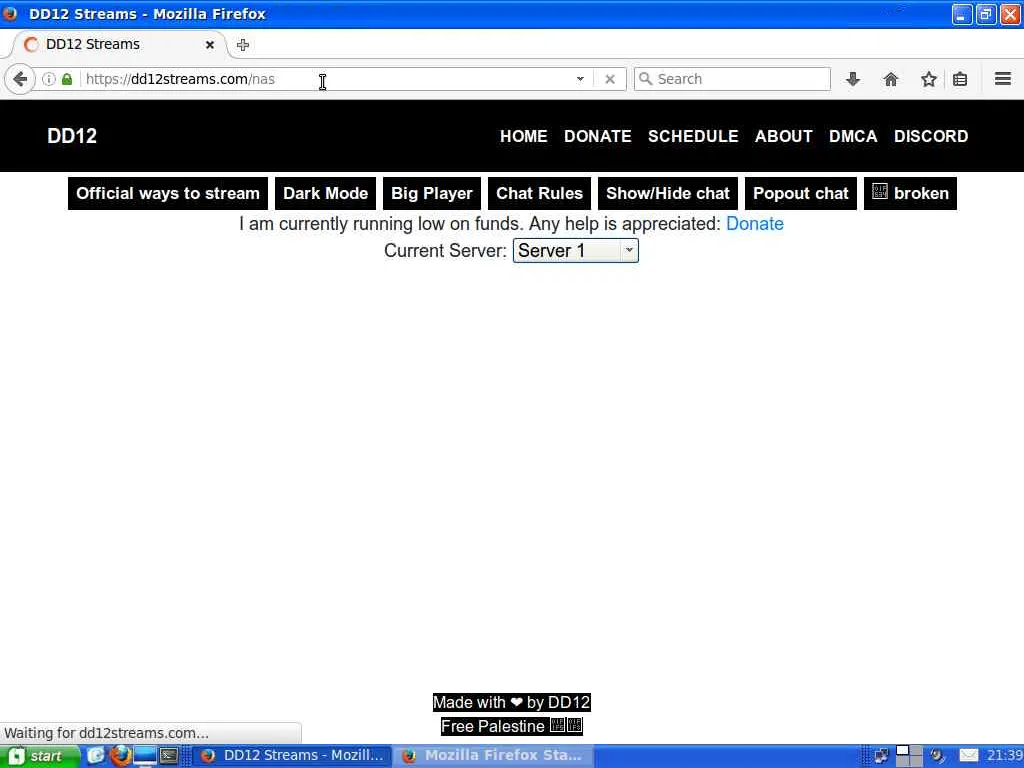Viewport: 1024px width, 768px height.
Task: Expand the address bar history dropdown
Action: coord(580,79)
